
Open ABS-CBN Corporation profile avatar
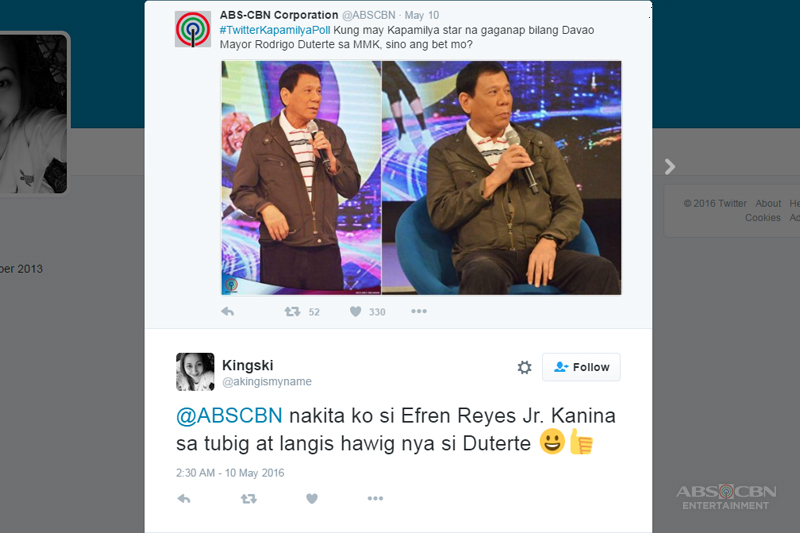[193, 29]
